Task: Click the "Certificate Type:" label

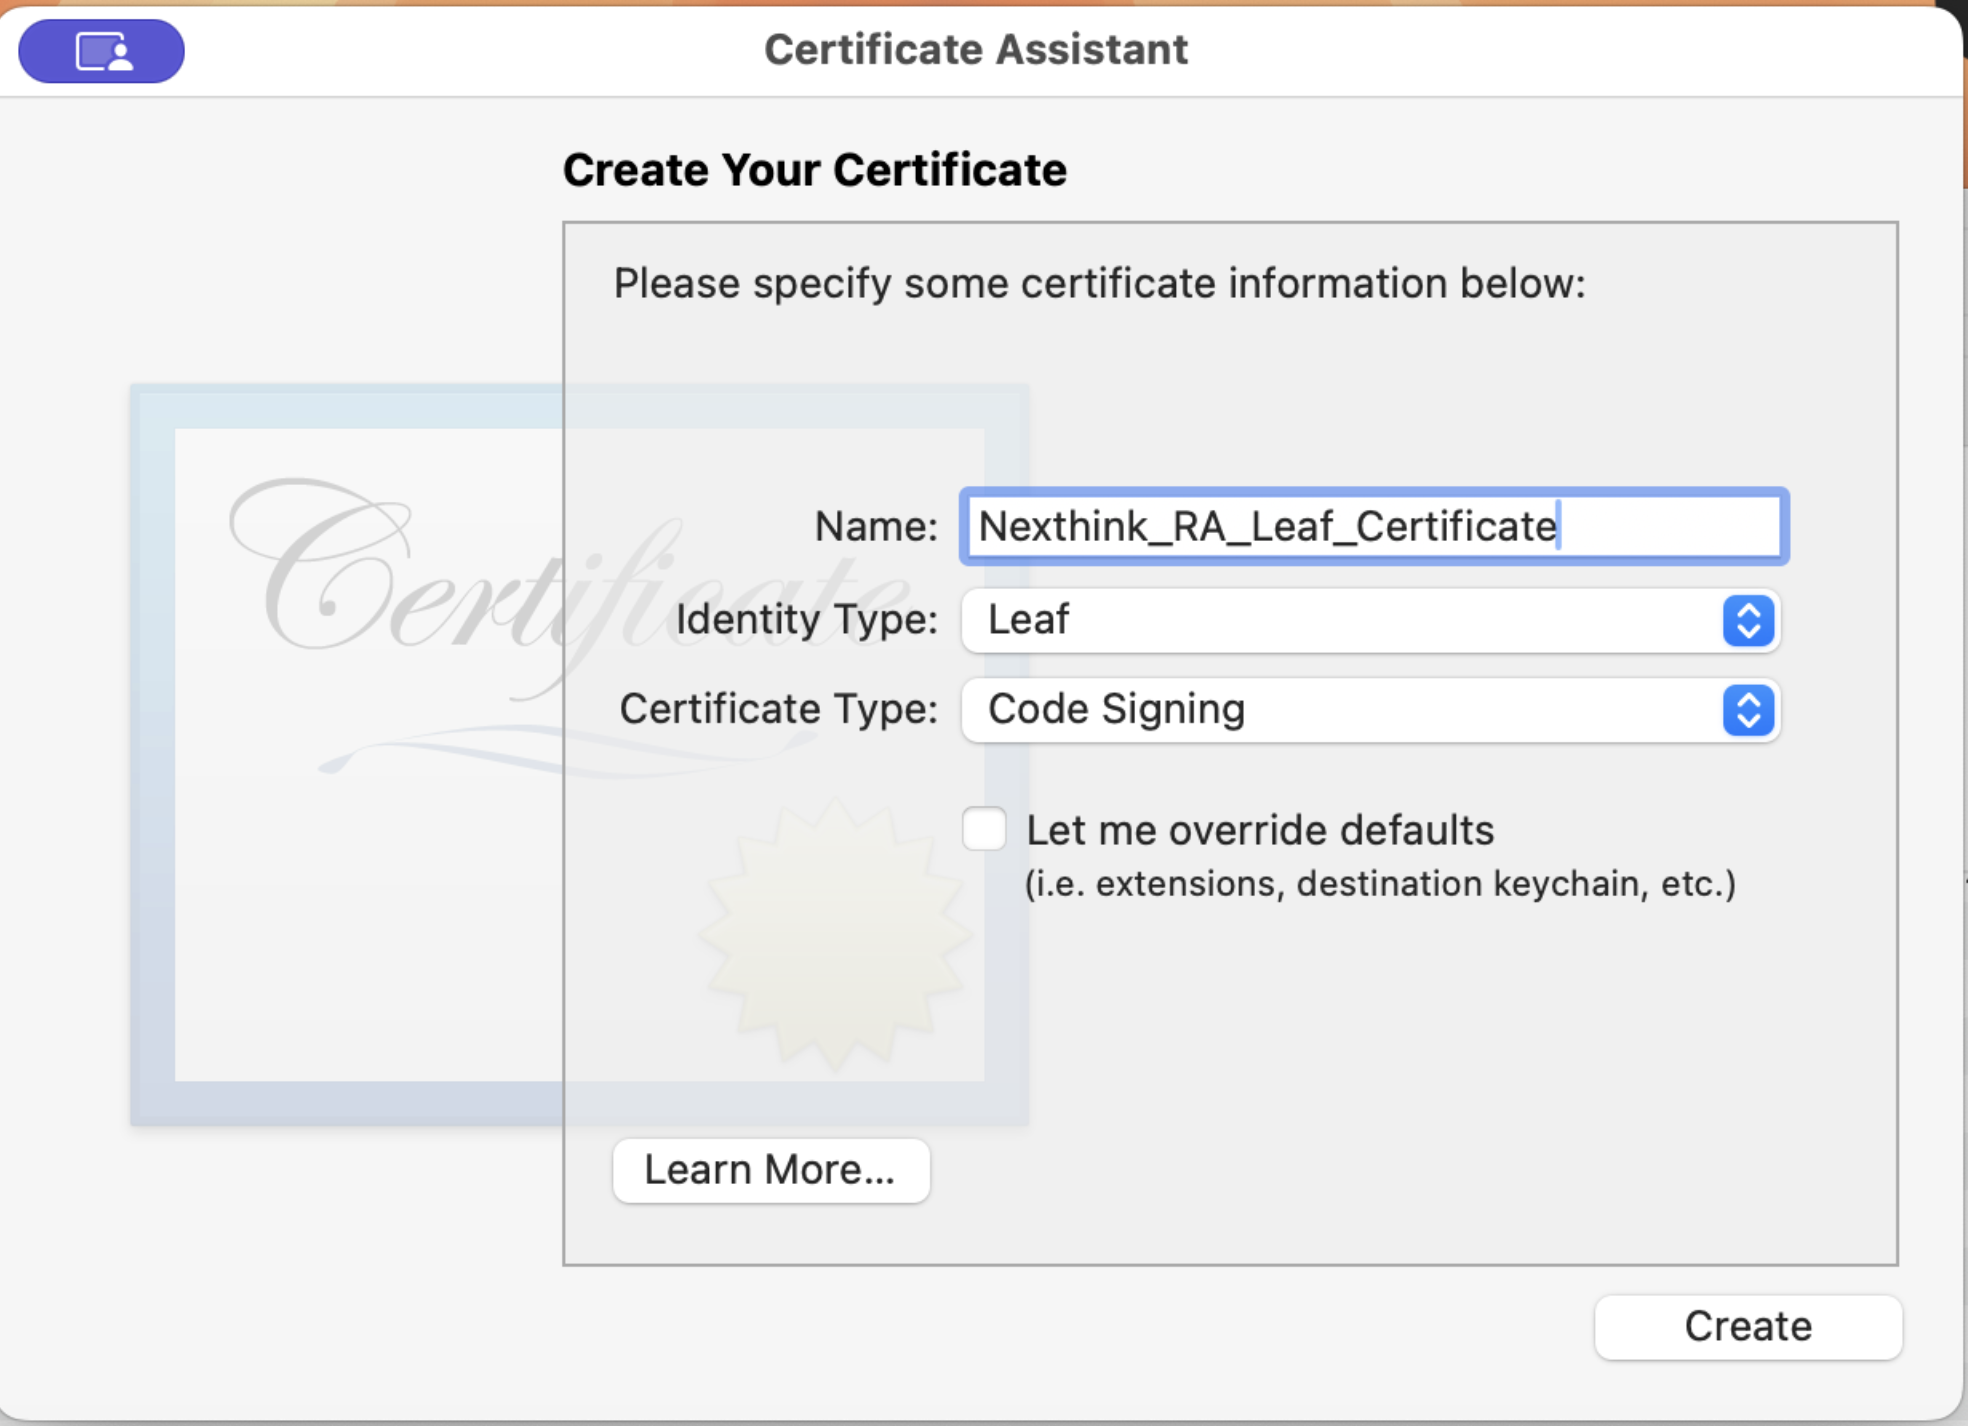Action: [778, 709]
